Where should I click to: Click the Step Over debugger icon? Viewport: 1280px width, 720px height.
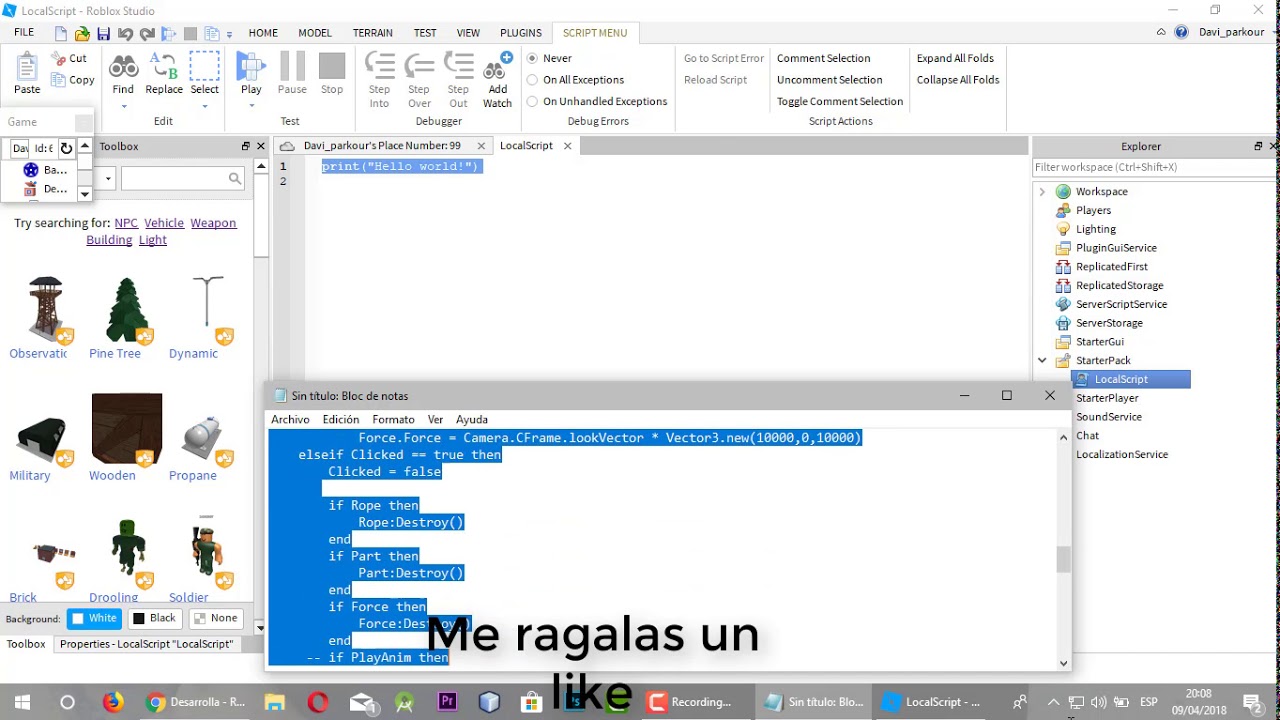[x=419, y=67]
